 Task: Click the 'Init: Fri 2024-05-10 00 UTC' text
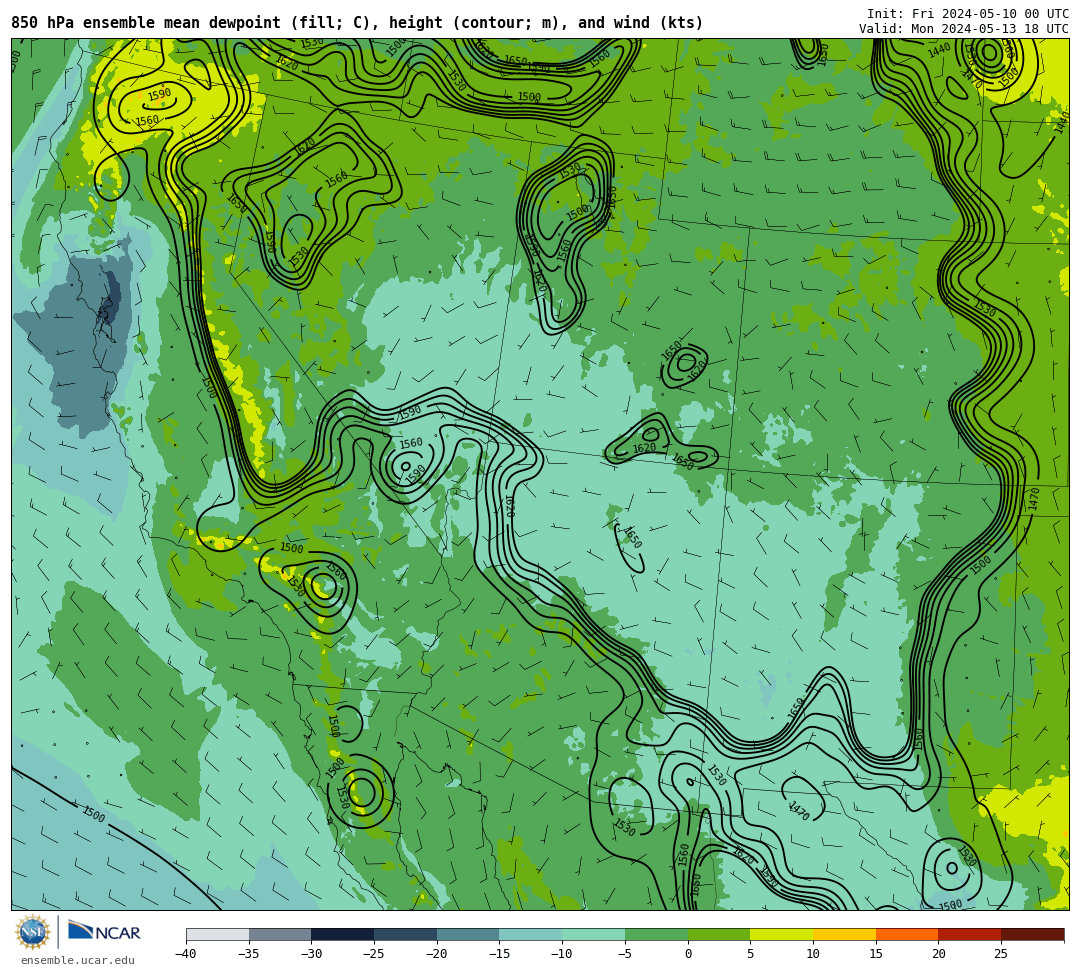click(968, 14)
